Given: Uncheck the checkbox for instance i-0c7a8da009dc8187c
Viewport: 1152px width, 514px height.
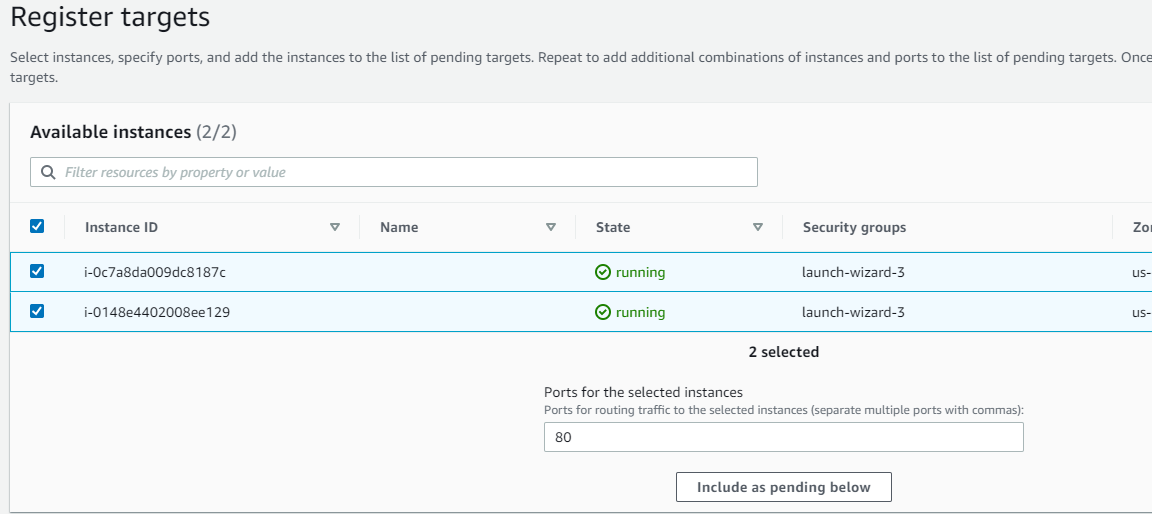Looking at the screenshot, I should coord(37,271).
